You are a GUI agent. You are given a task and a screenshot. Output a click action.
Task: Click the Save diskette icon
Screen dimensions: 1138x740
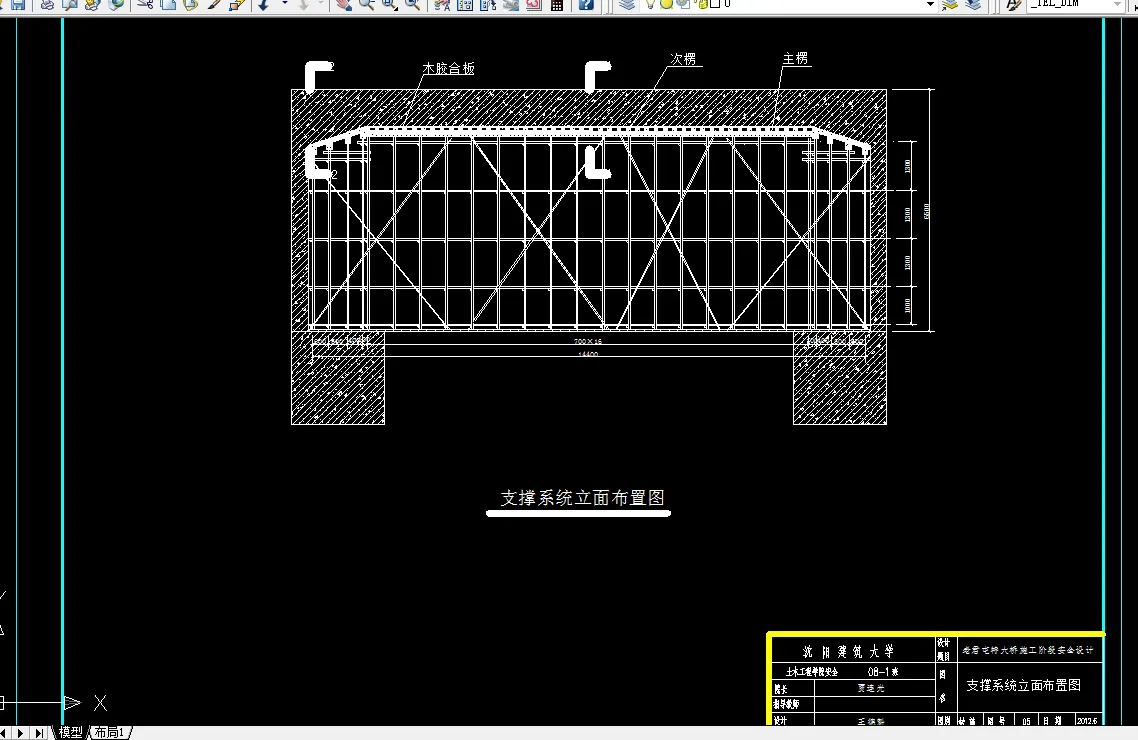(18, 4)
